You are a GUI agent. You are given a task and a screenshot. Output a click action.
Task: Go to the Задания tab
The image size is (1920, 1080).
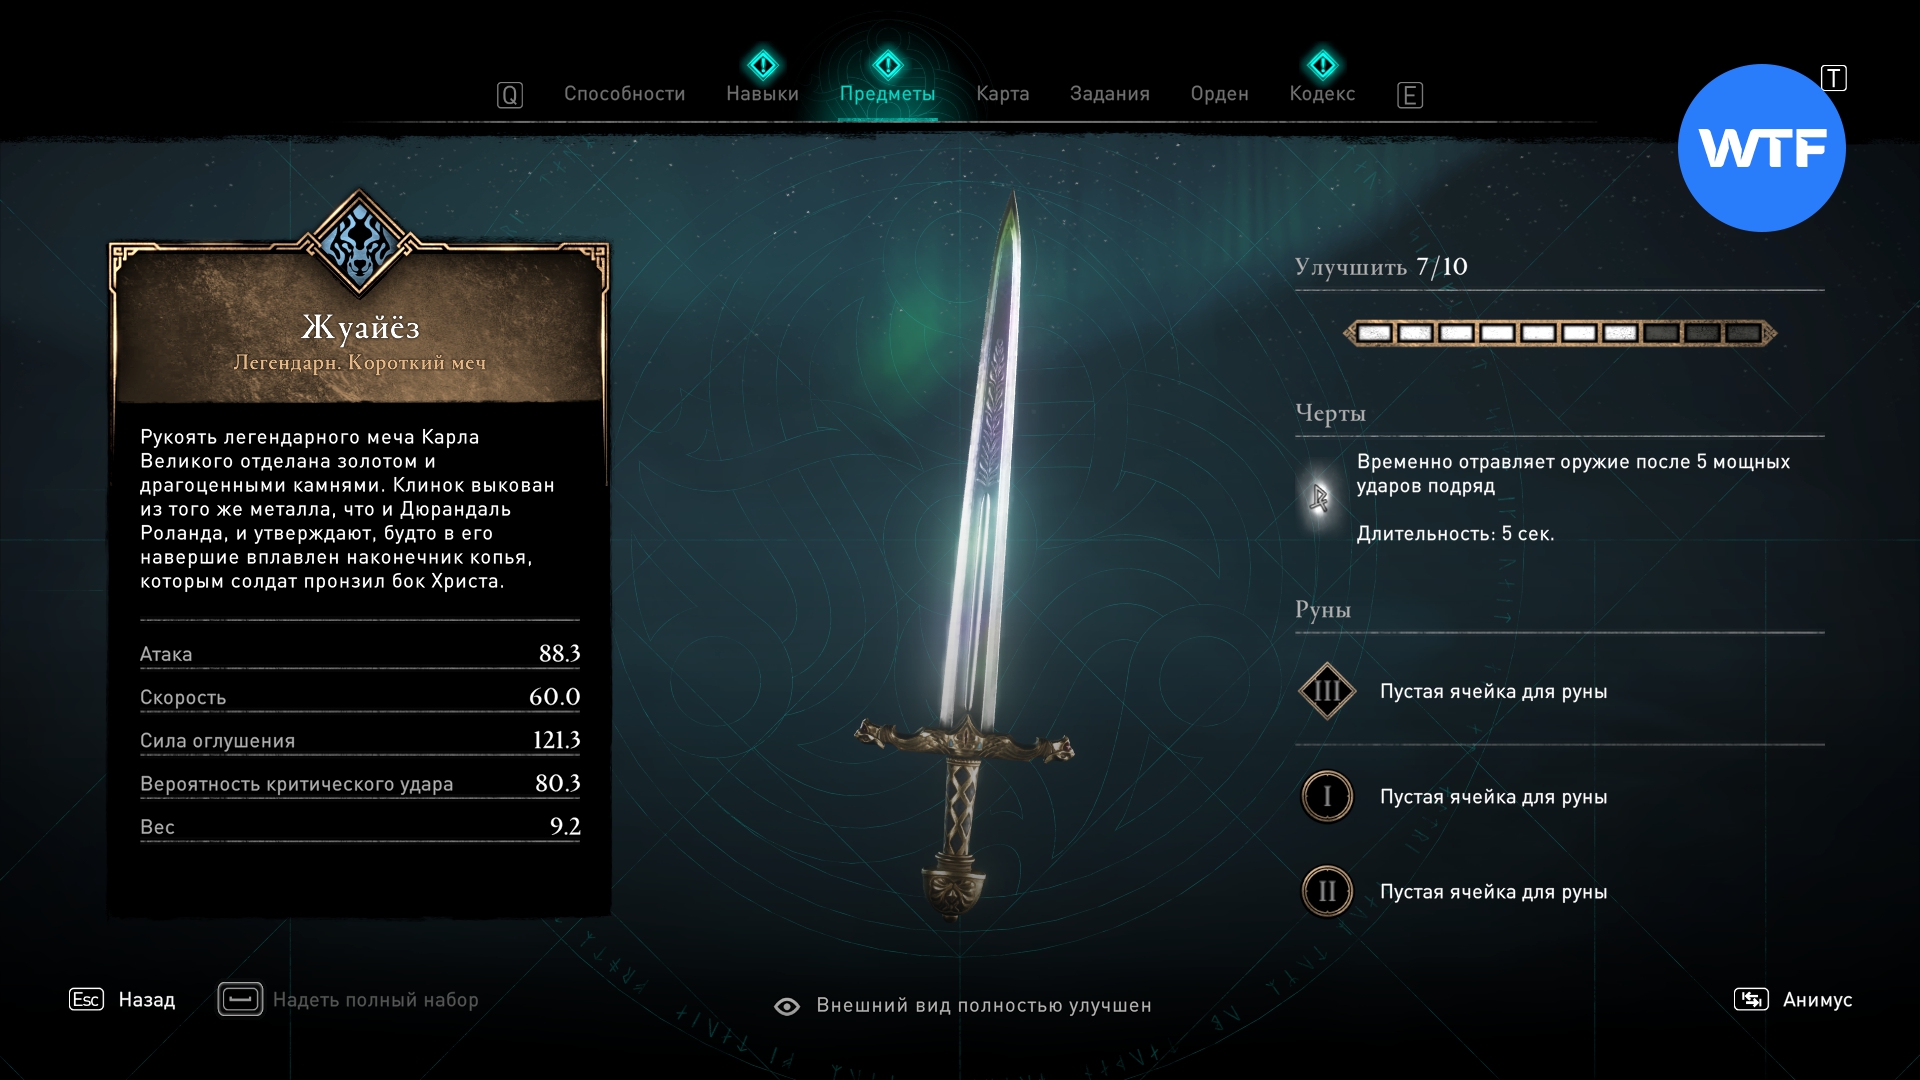tap(1110, 94)
